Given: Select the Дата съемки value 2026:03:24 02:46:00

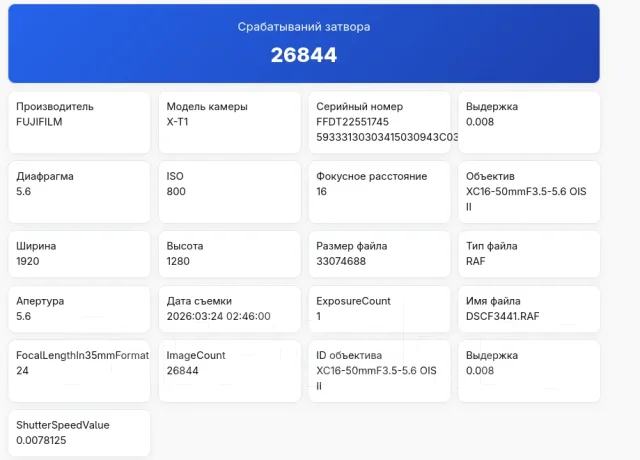Looking at the screenshot, I should pos(218,316).
